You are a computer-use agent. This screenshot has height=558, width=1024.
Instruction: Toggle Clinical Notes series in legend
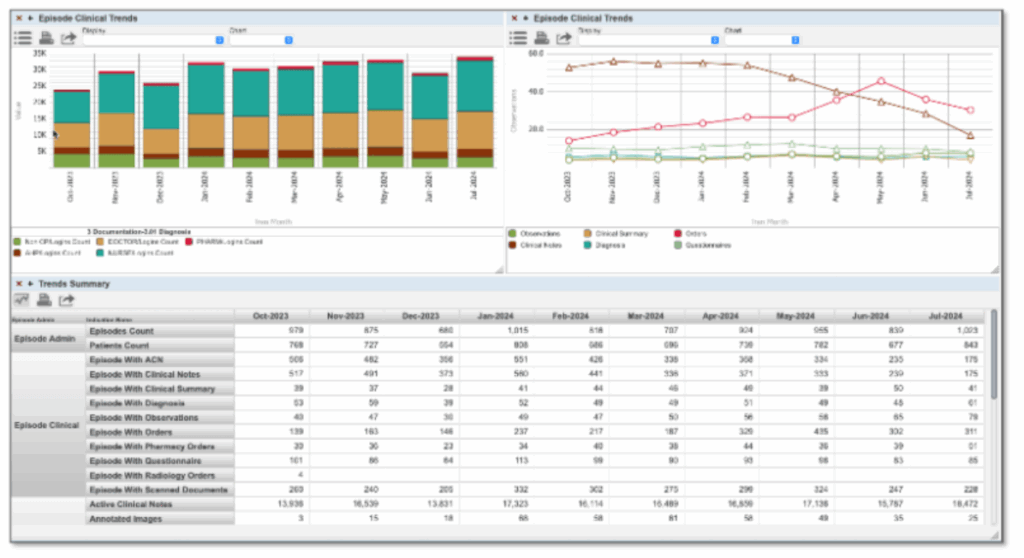(x=539, y=245)
